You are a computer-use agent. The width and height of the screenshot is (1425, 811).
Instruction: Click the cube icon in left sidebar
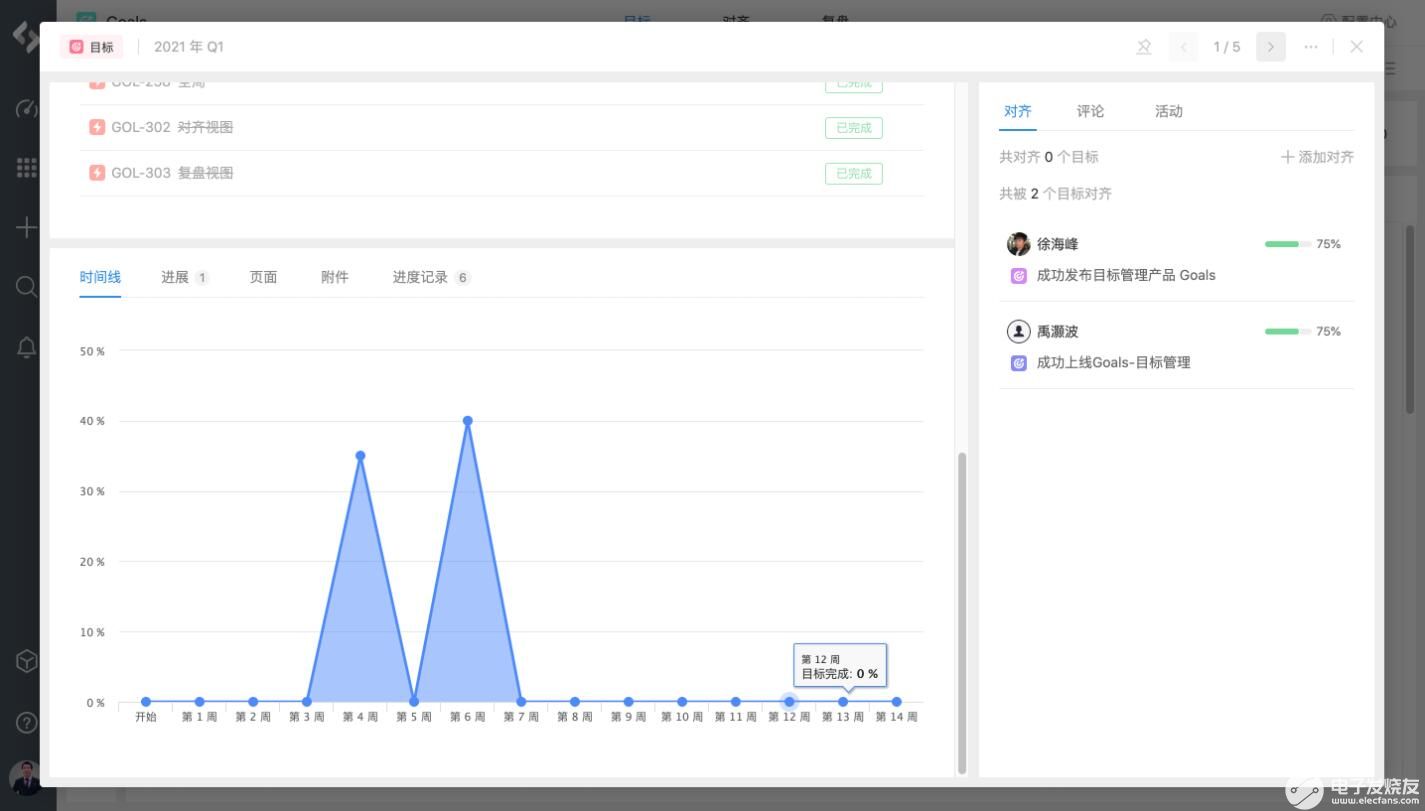click(27, 661)
